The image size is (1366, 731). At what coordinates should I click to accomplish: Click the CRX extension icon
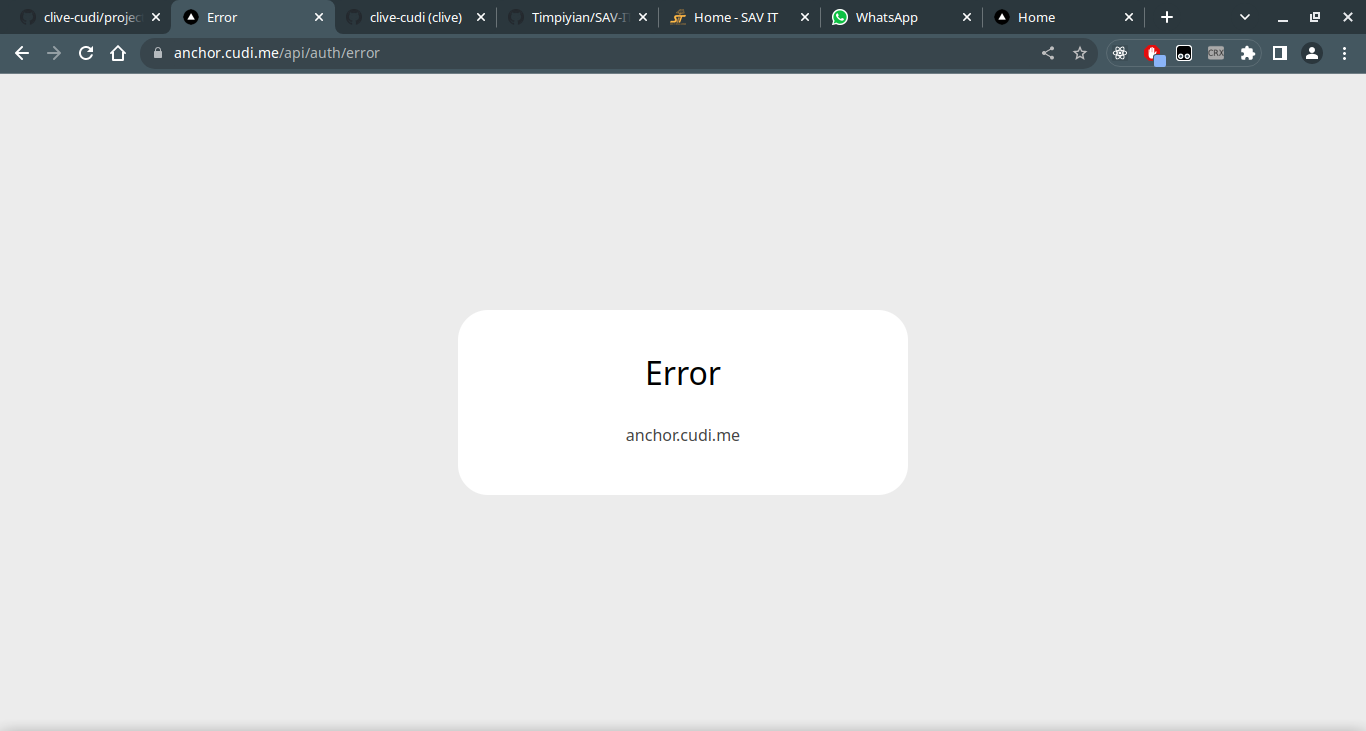tap(1216, 53)
